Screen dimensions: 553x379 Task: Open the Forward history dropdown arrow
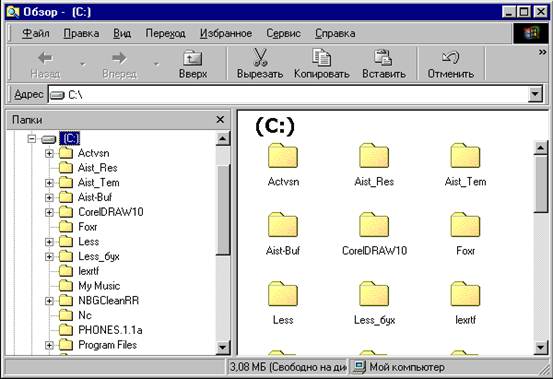156,64
